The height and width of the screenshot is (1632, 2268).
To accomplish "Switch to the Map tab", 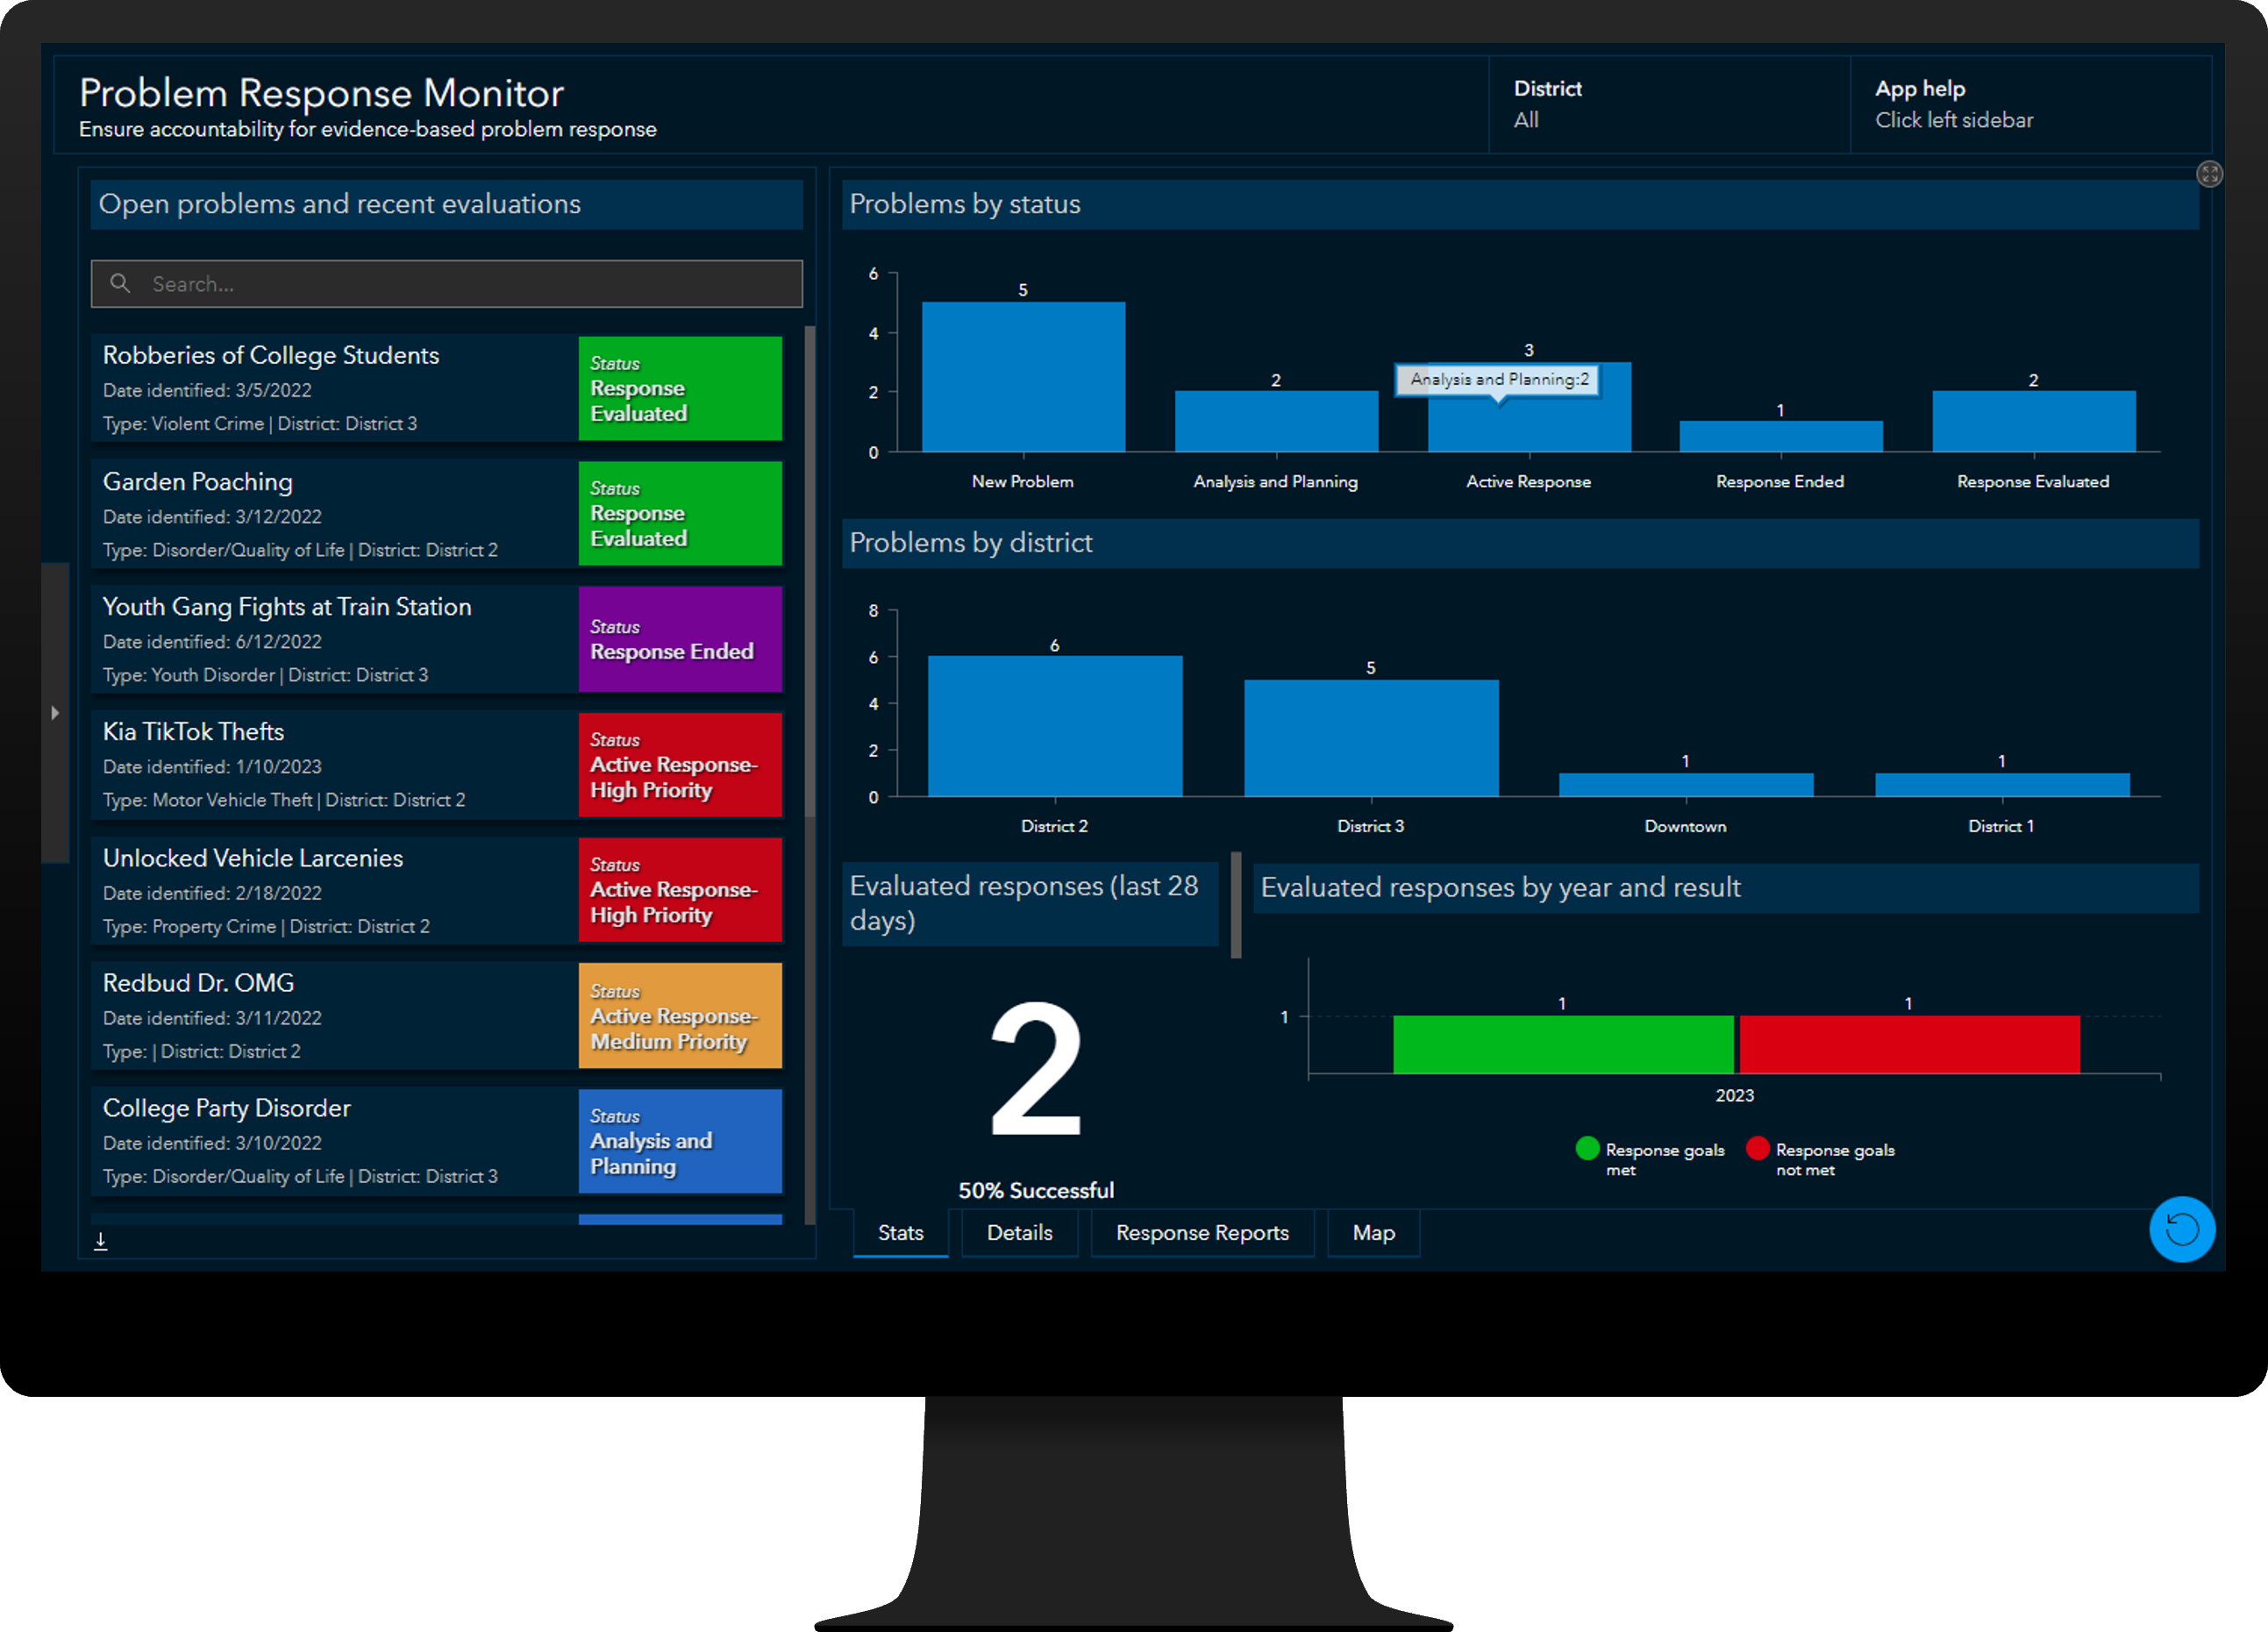I will coord(1373,1232).
